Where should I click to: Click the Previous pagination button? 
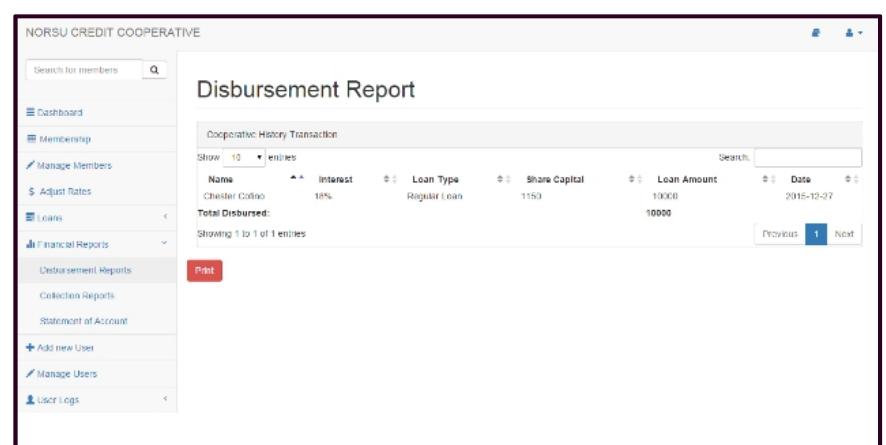click(780, 234)
